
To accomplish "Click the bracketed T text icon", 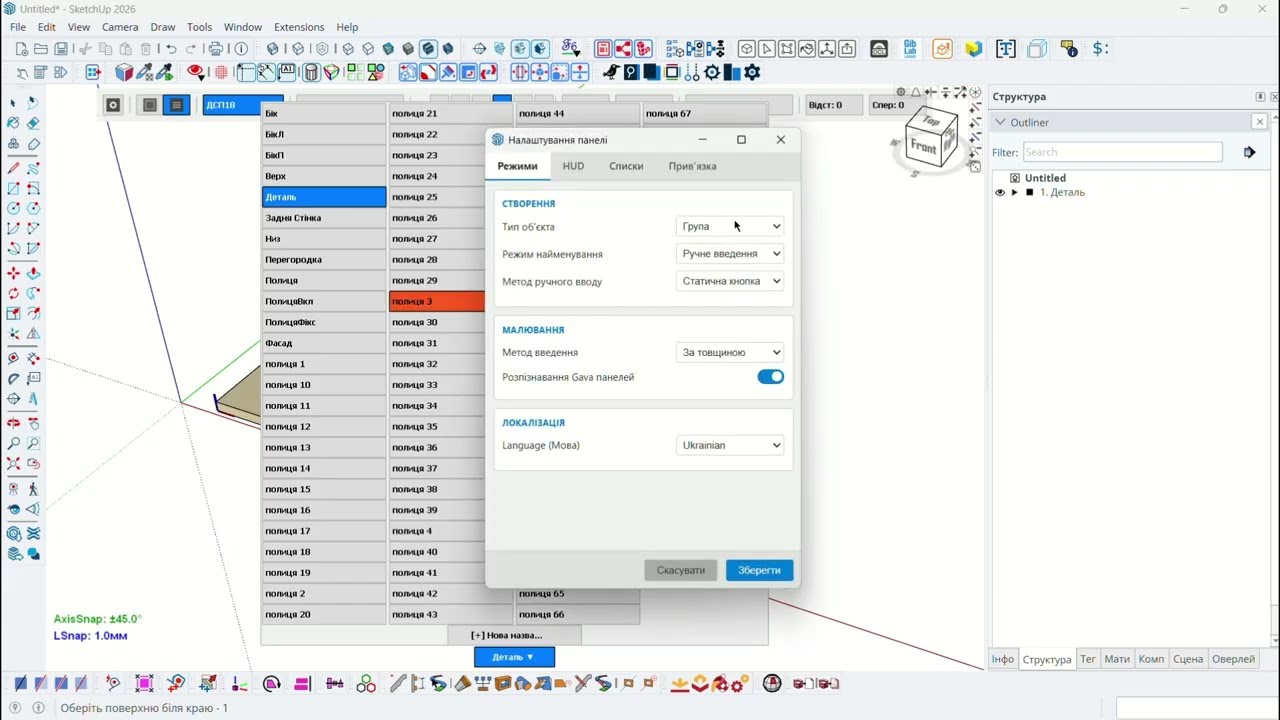I will 1006,49.
